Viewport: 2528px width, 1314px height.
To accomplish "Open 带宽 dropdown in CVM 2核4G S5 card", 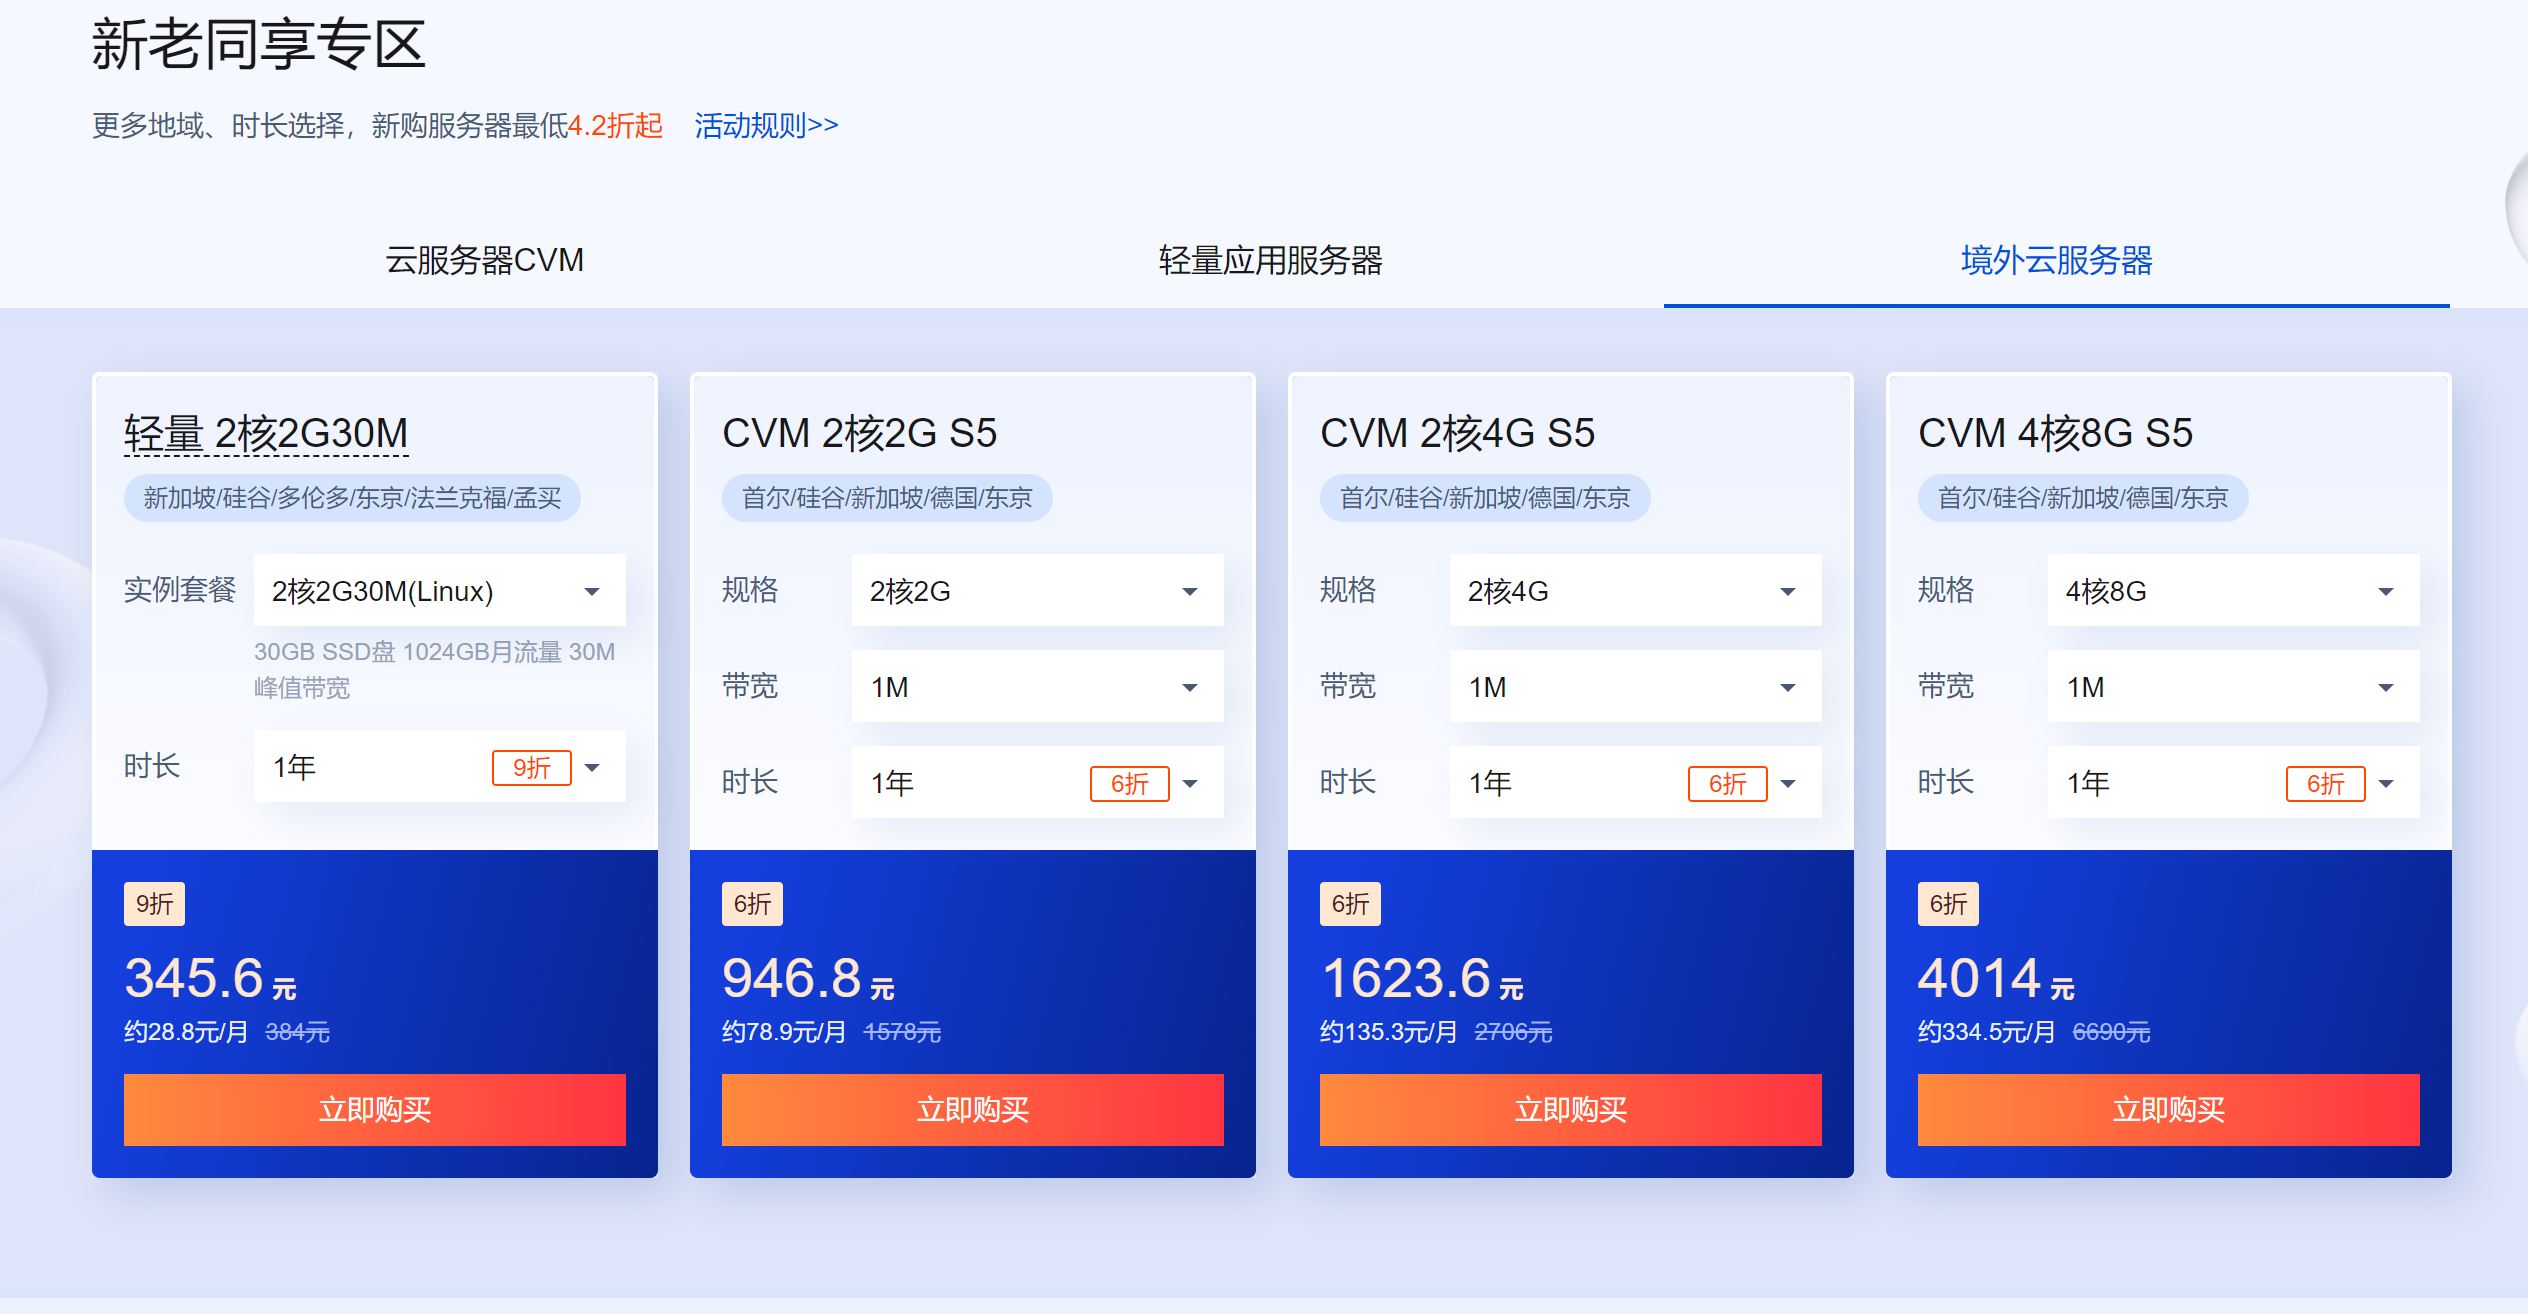I will click(x=1636, y=687).
